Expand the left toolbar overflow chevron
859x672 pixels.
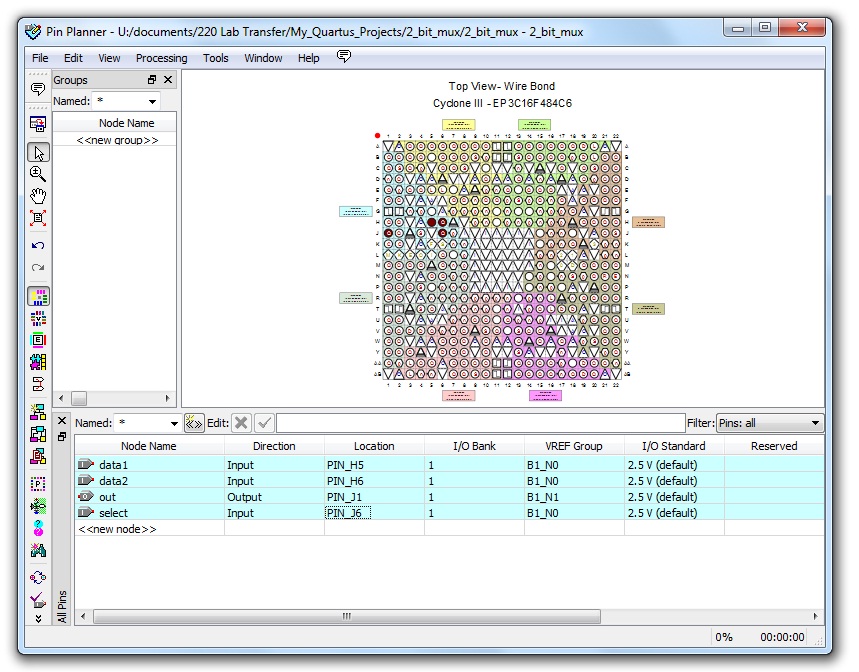tap(38, 619)
